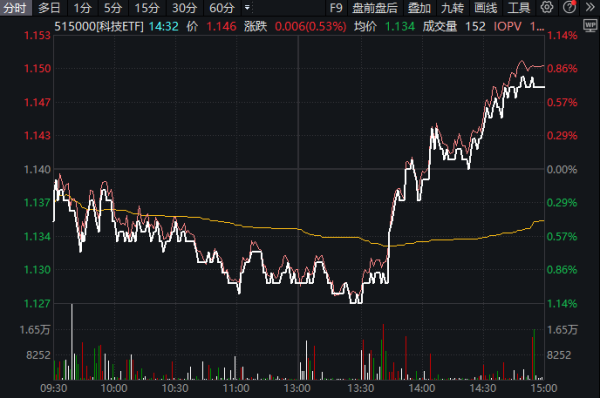Toggle 盘前盘后 pre/post market display
This screenshot has height=398, width=600.
pyautogui.click(x=375, y=8)
